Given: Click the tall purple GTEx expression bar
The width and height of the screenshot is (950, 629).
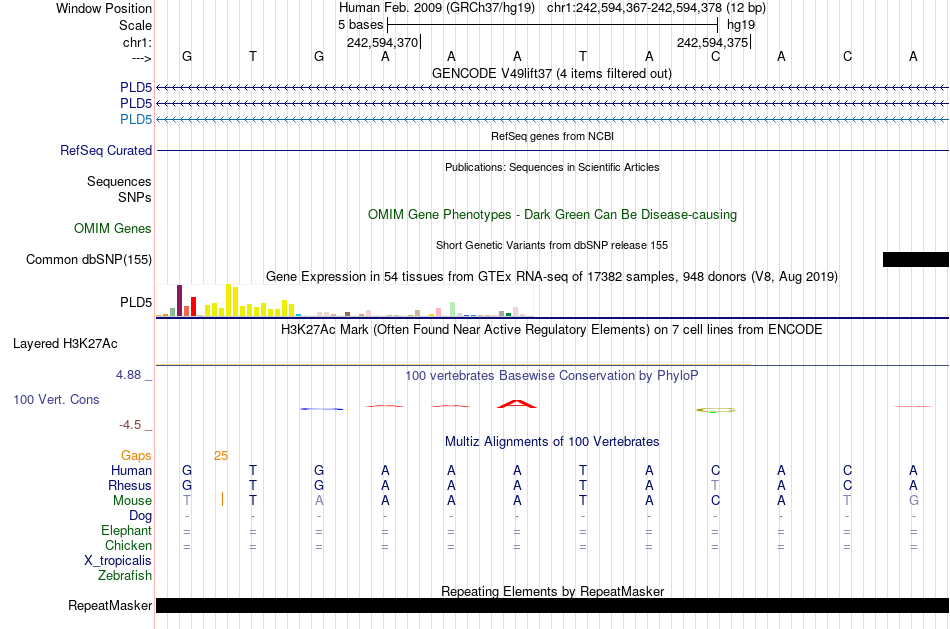Looking at the screenshot, I should [x=179, y=301].
